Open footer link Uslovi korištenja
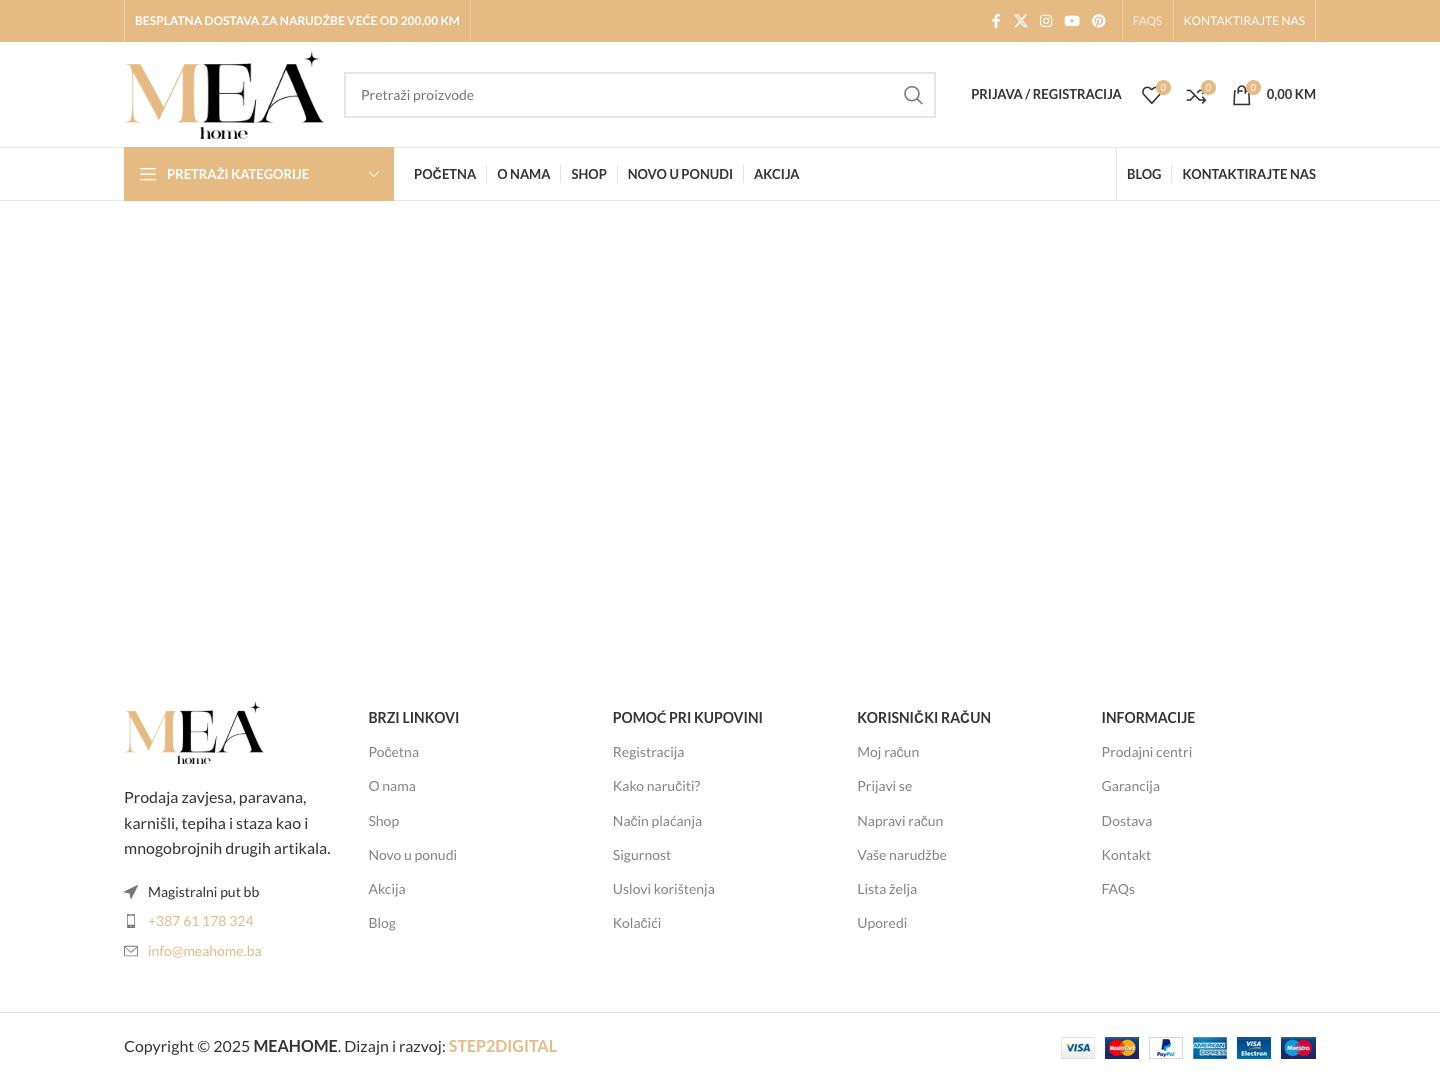Screen dimensions: 1440x1079 (664, 889)
